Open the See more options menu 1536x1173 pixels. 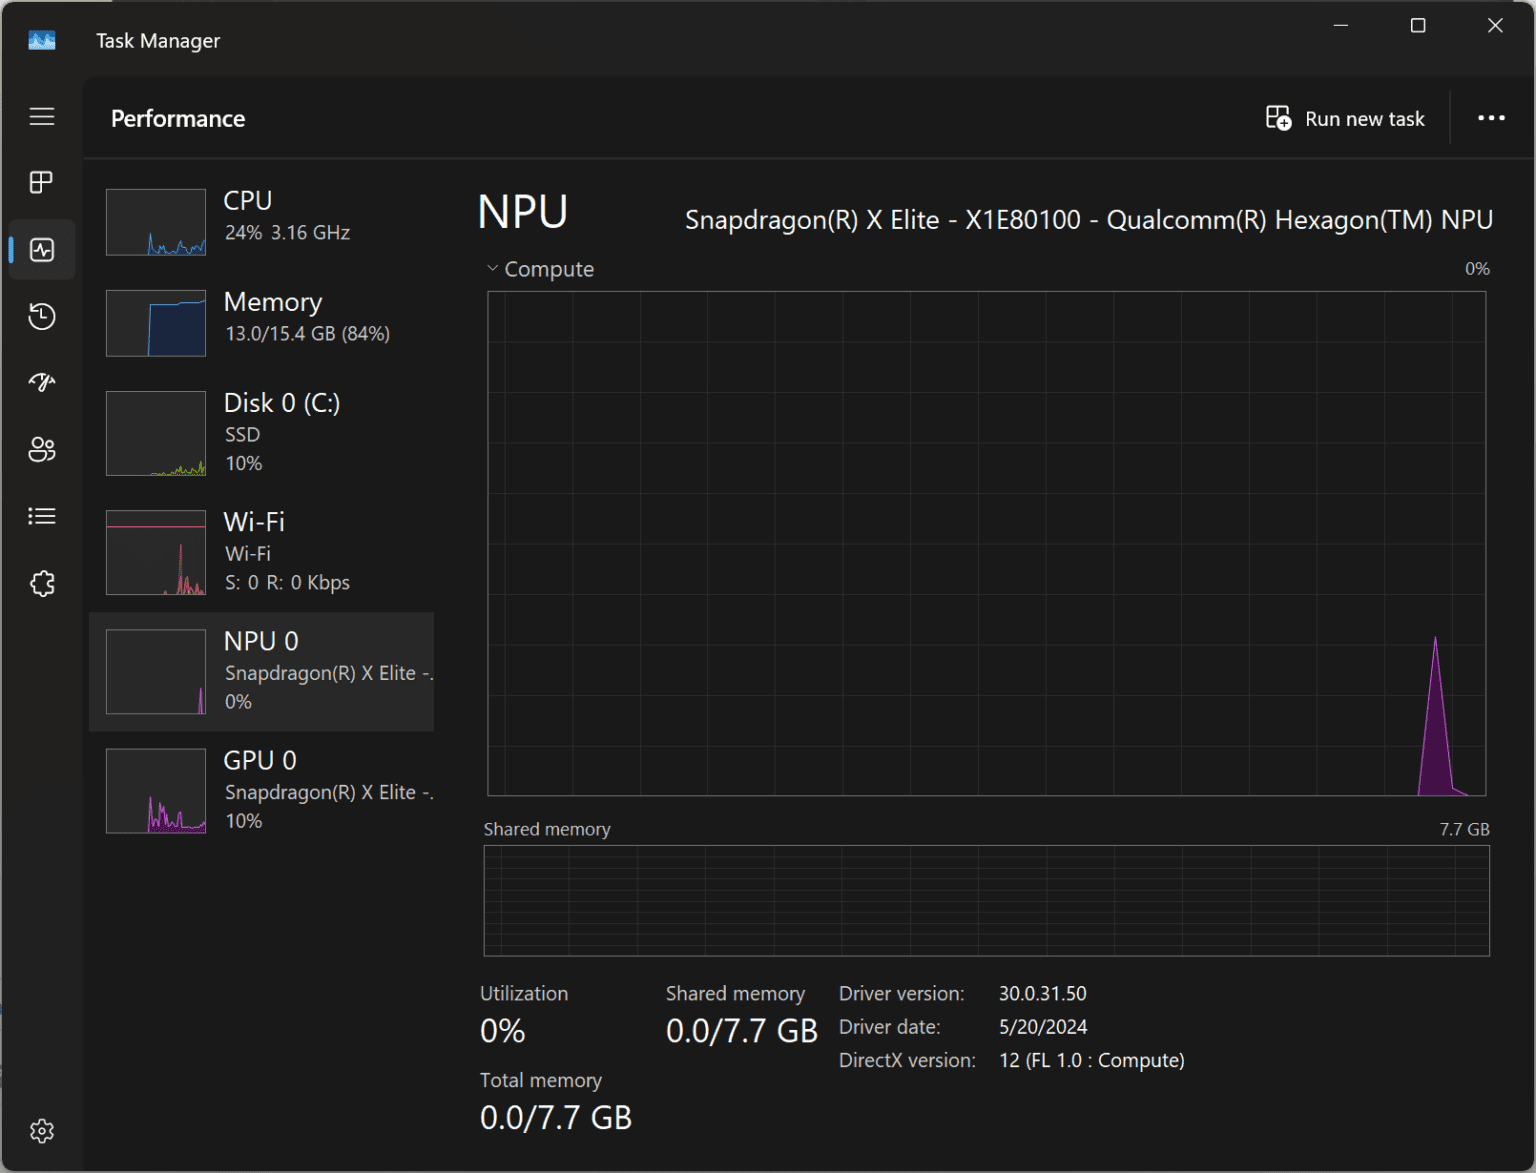click(1491, 118)
